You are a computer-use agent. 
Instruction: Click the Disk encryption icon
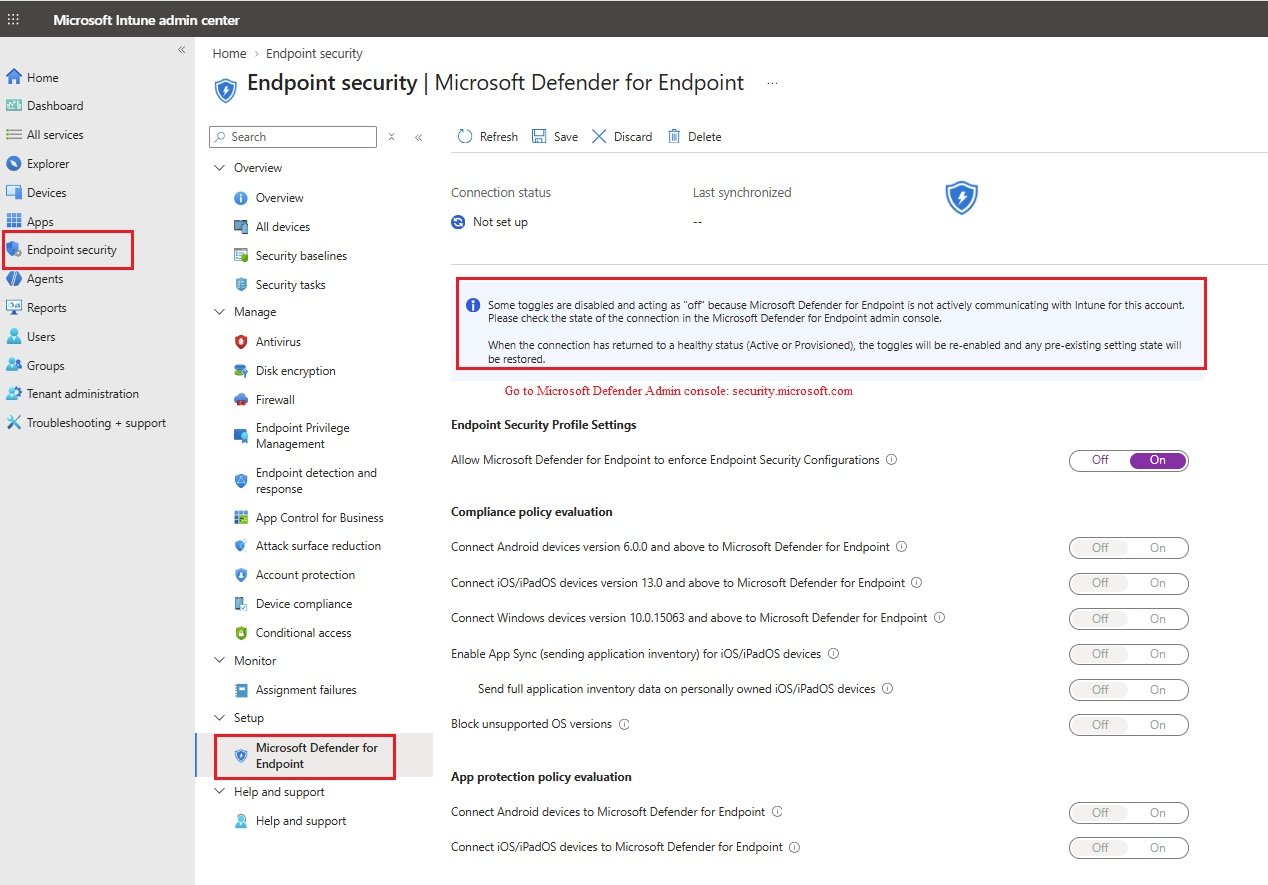(241, 371)
